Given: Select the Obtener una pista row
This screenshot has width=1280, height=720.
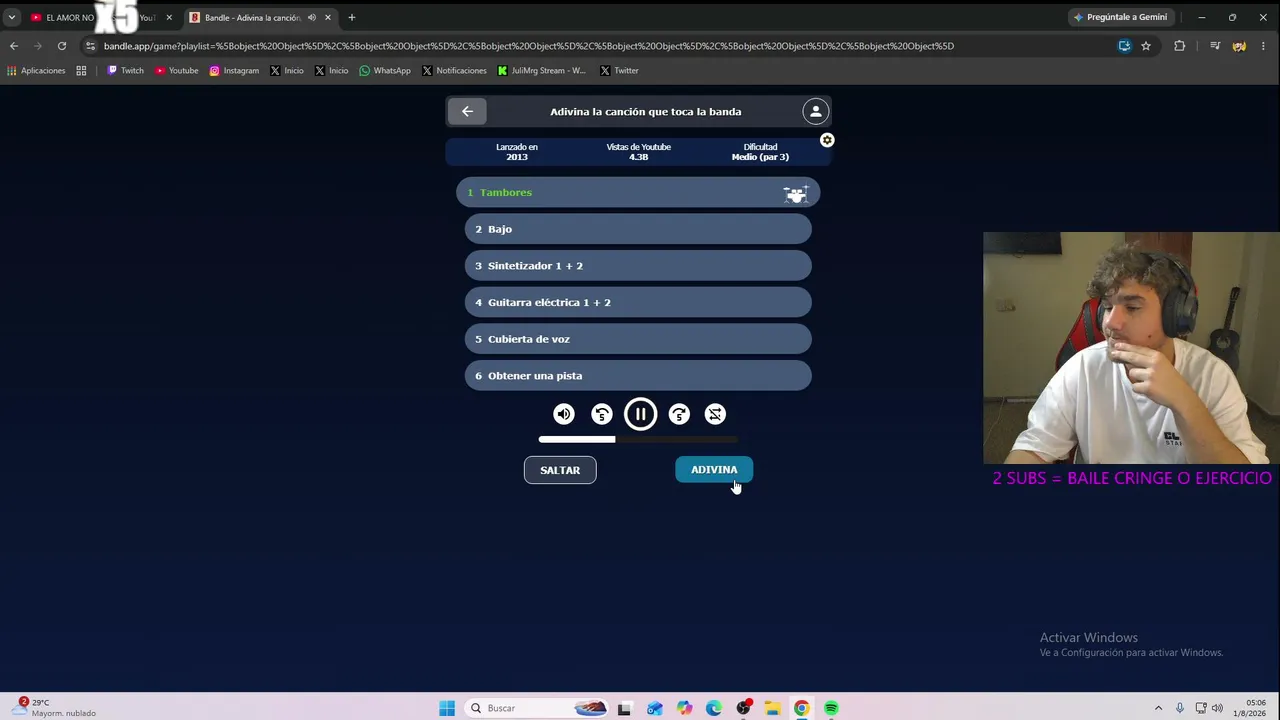Looking at the screenshot, I should [x=638, y=376].
